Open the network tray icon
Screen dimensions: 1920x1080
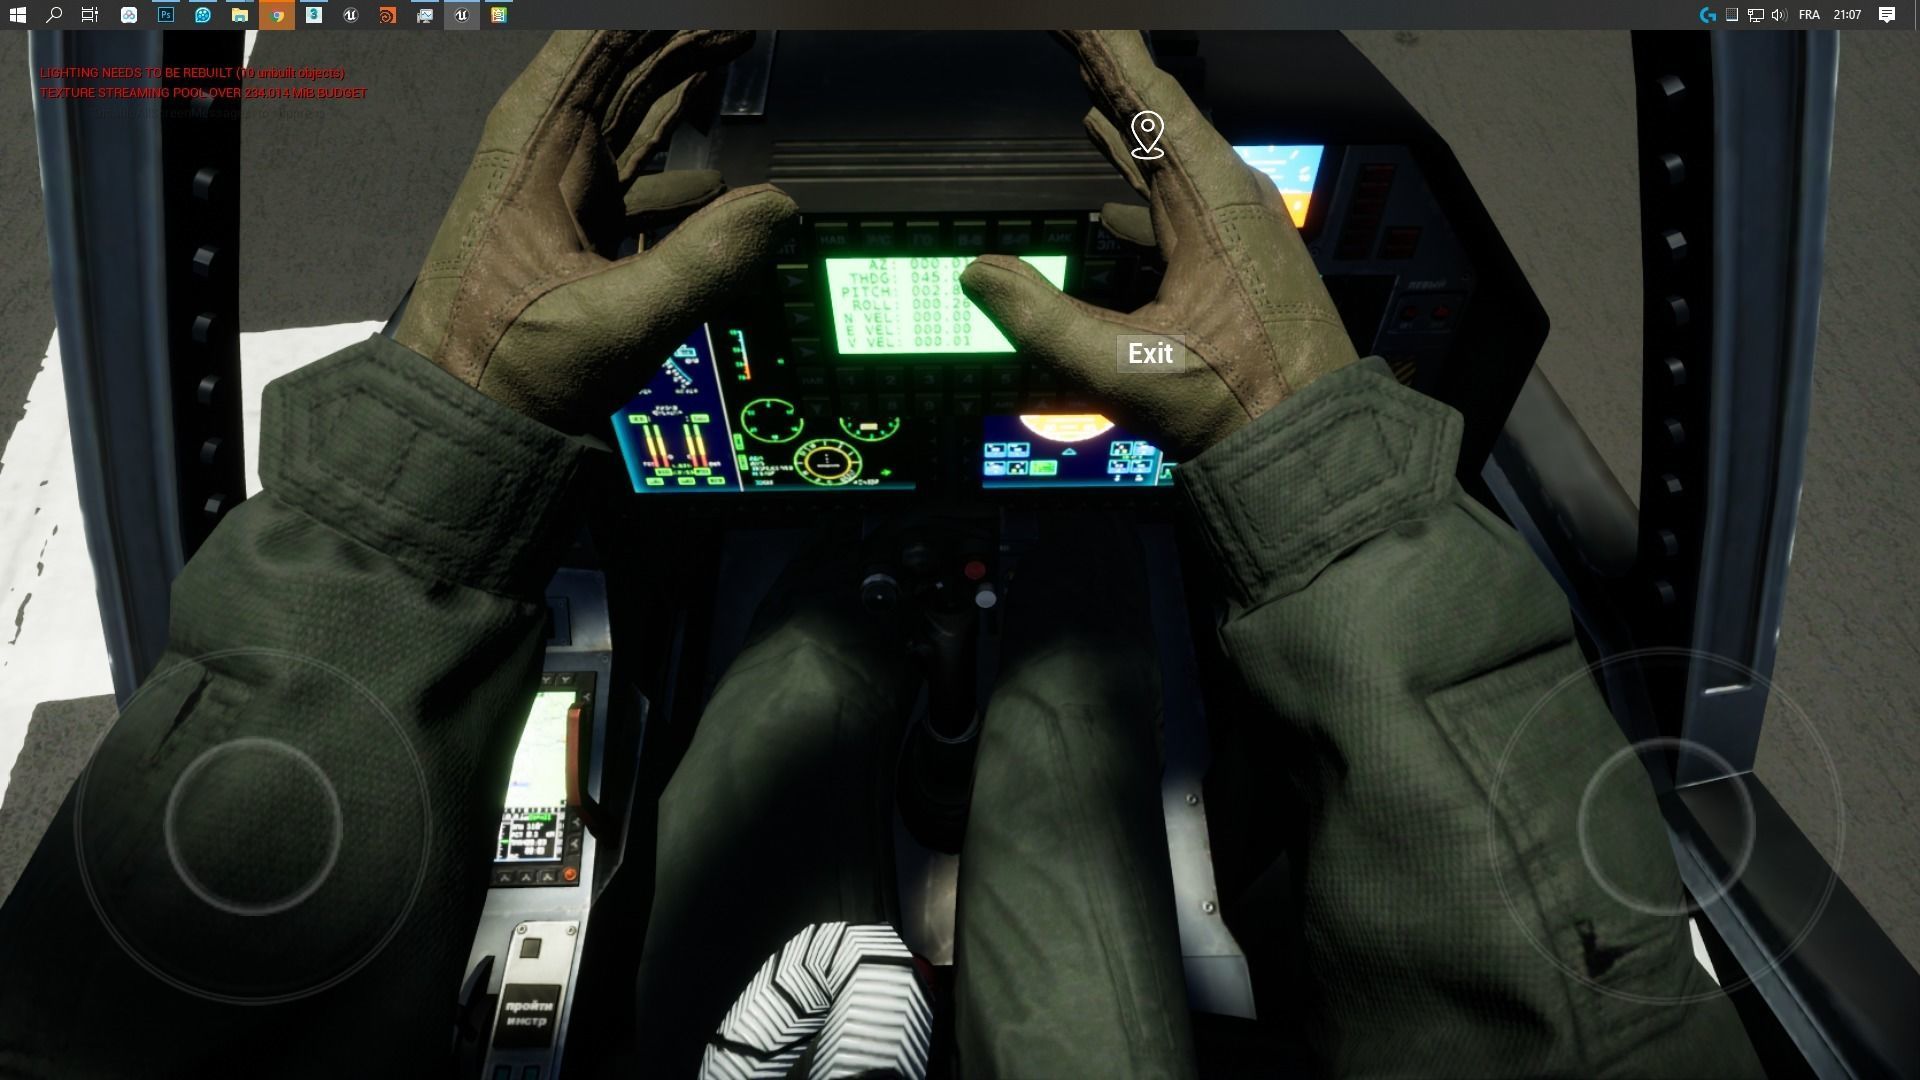pos(1756,15)
